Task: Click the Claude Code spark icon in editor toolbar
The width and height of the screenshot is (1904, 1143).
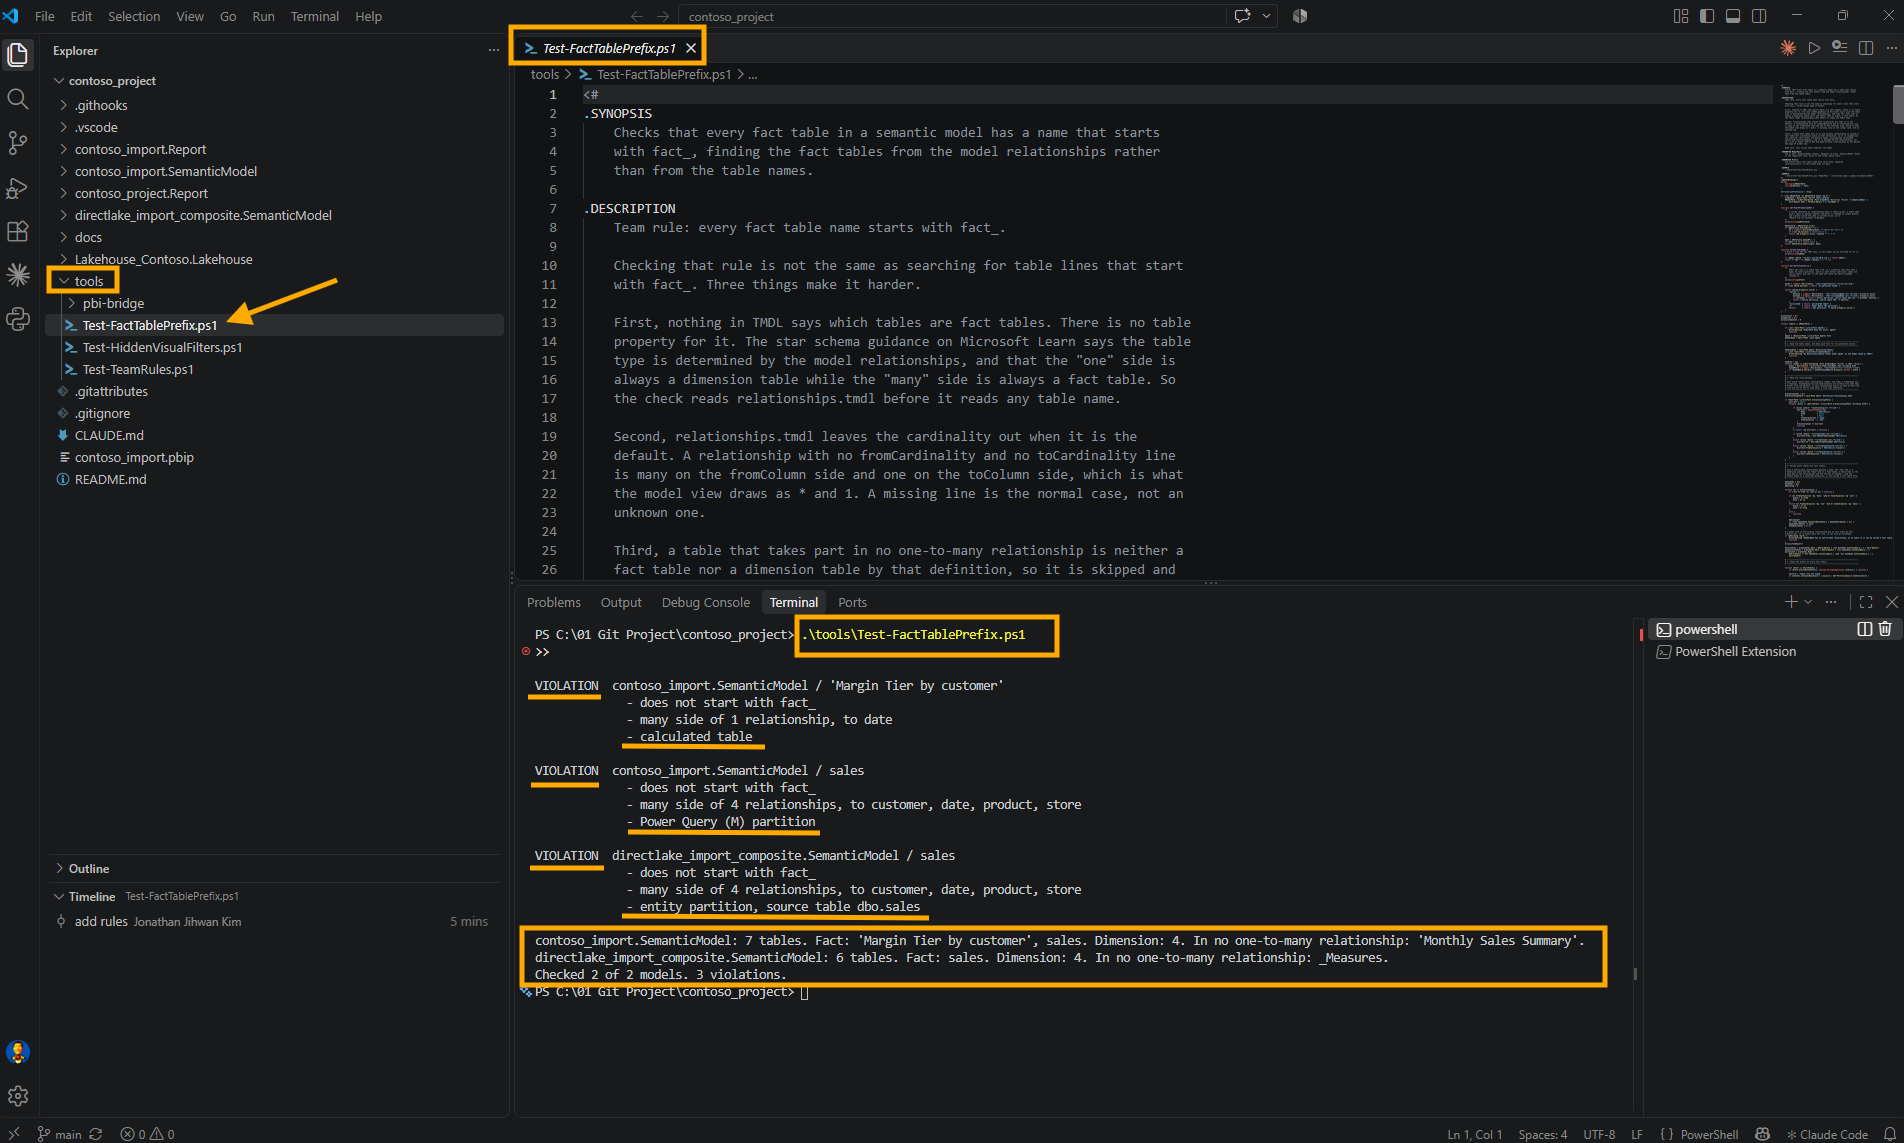Action: tap(1788, 48)
